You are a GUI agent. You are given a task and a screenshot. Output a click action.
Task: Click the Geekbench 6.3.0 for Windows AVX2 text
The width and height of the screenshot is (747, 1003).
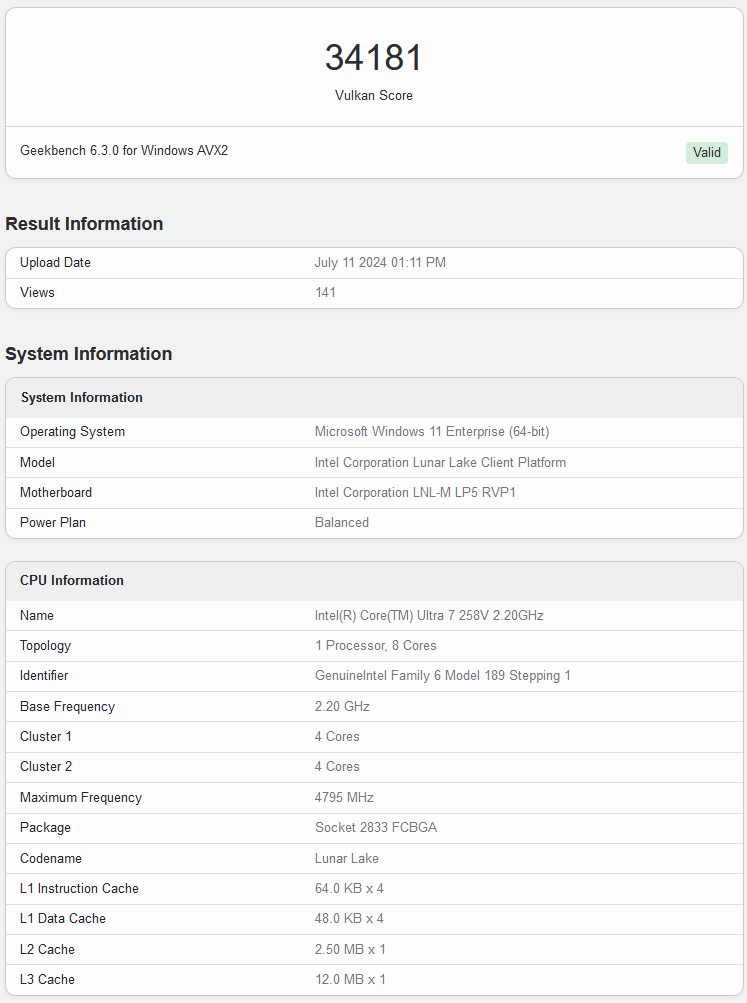[124, 151]
